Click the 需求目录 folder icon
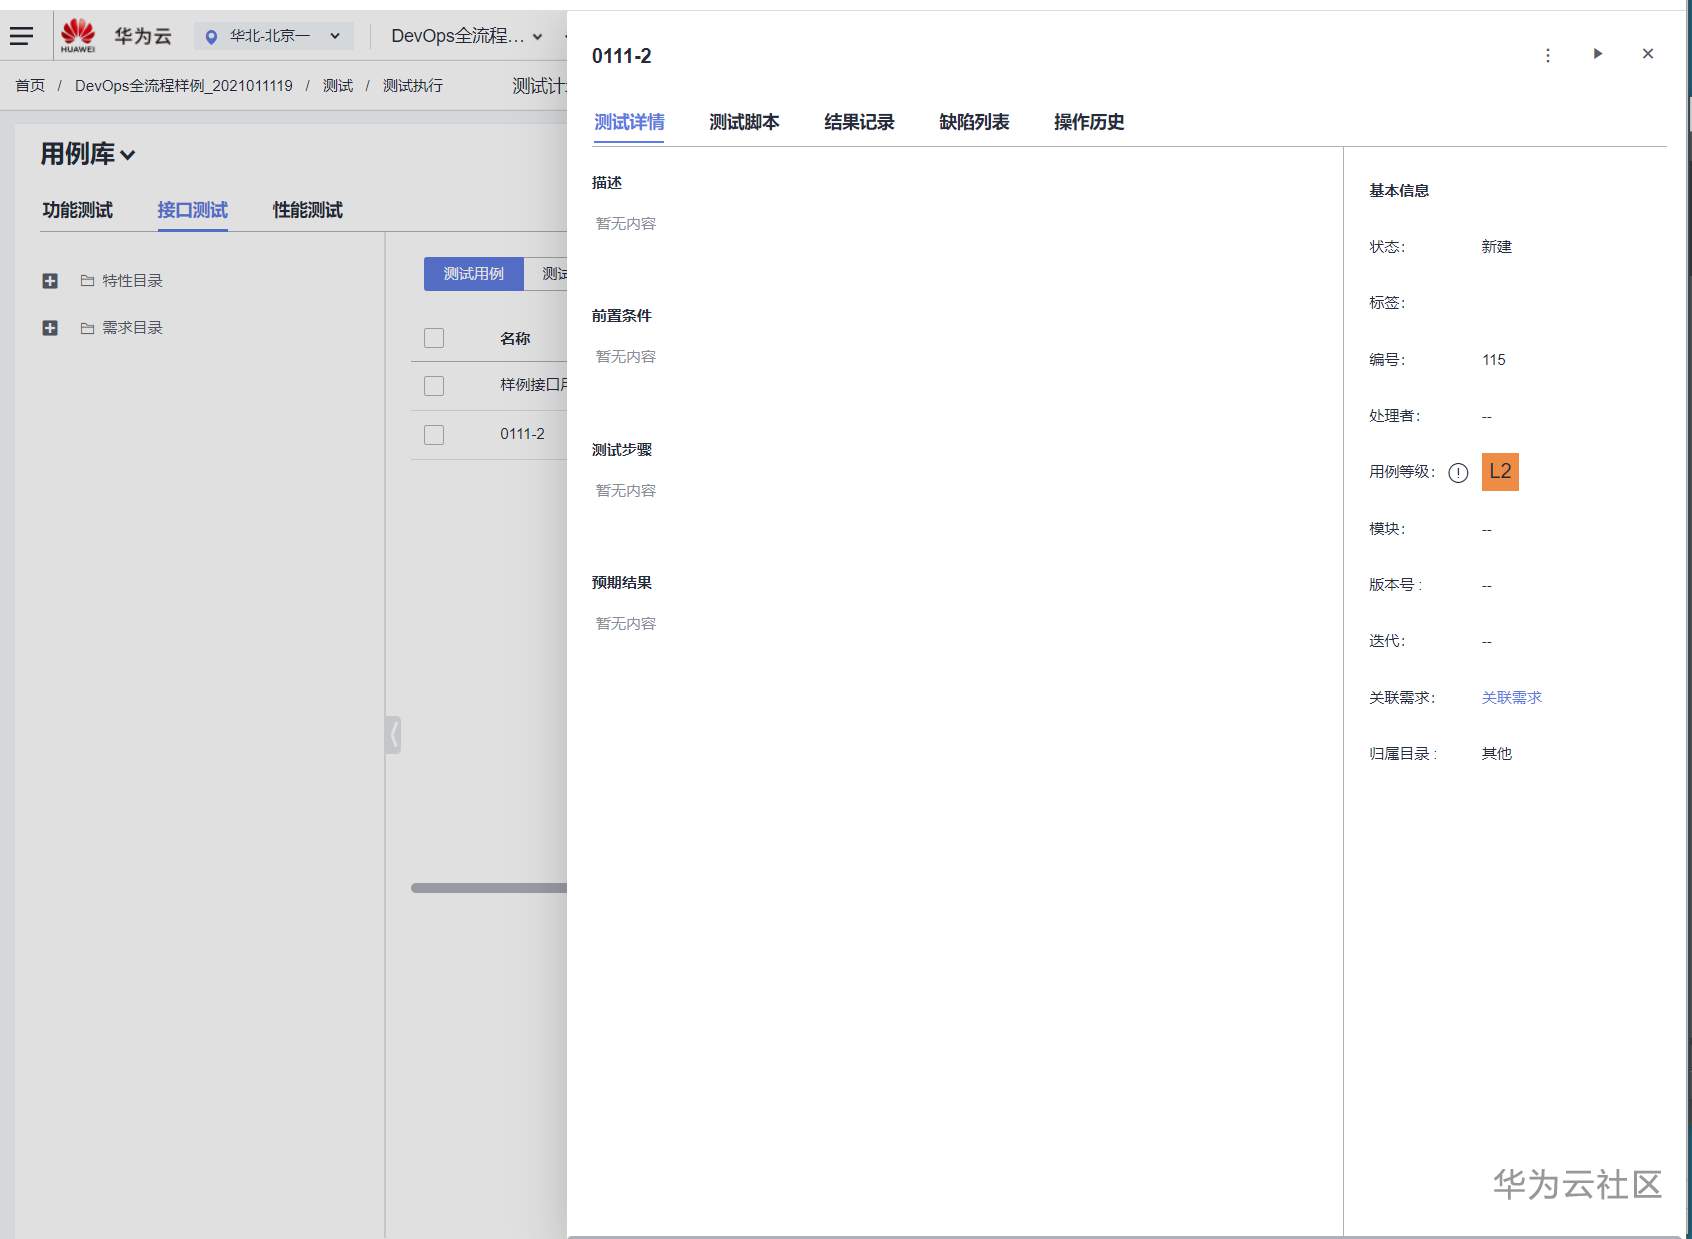The width and height of the screenshot is (1692, 1239). [x=87, y=328]
